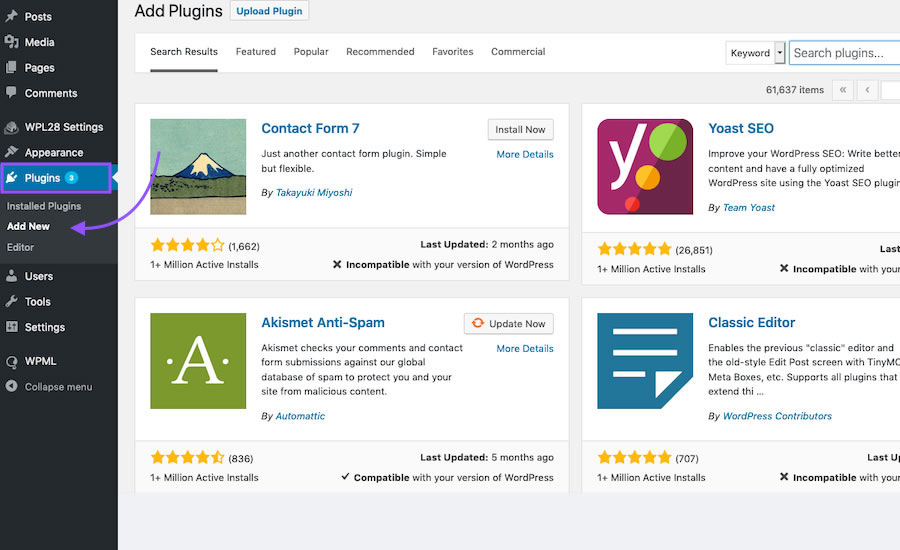
Task: Open the Contact Form 7 title link
Action: pyautogui.click(x=311, y=129)
